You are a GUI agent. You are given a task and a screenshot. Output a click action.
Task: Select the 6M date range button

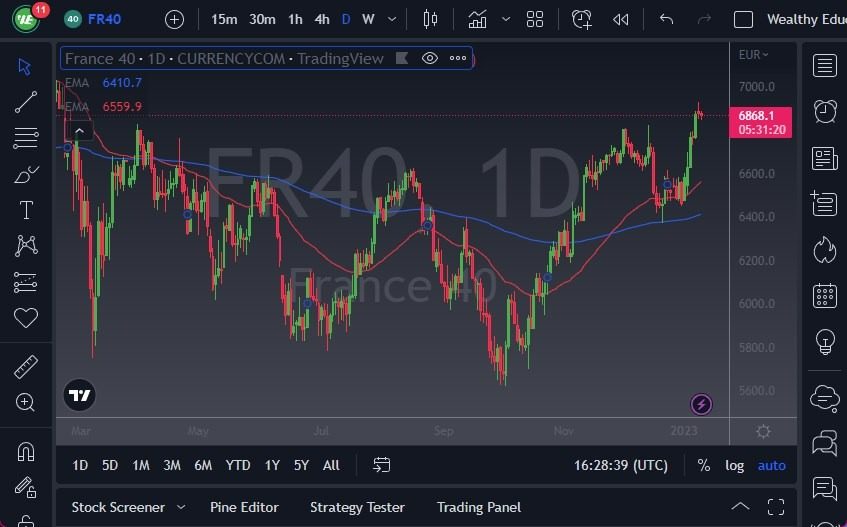[x=203, y=465]
